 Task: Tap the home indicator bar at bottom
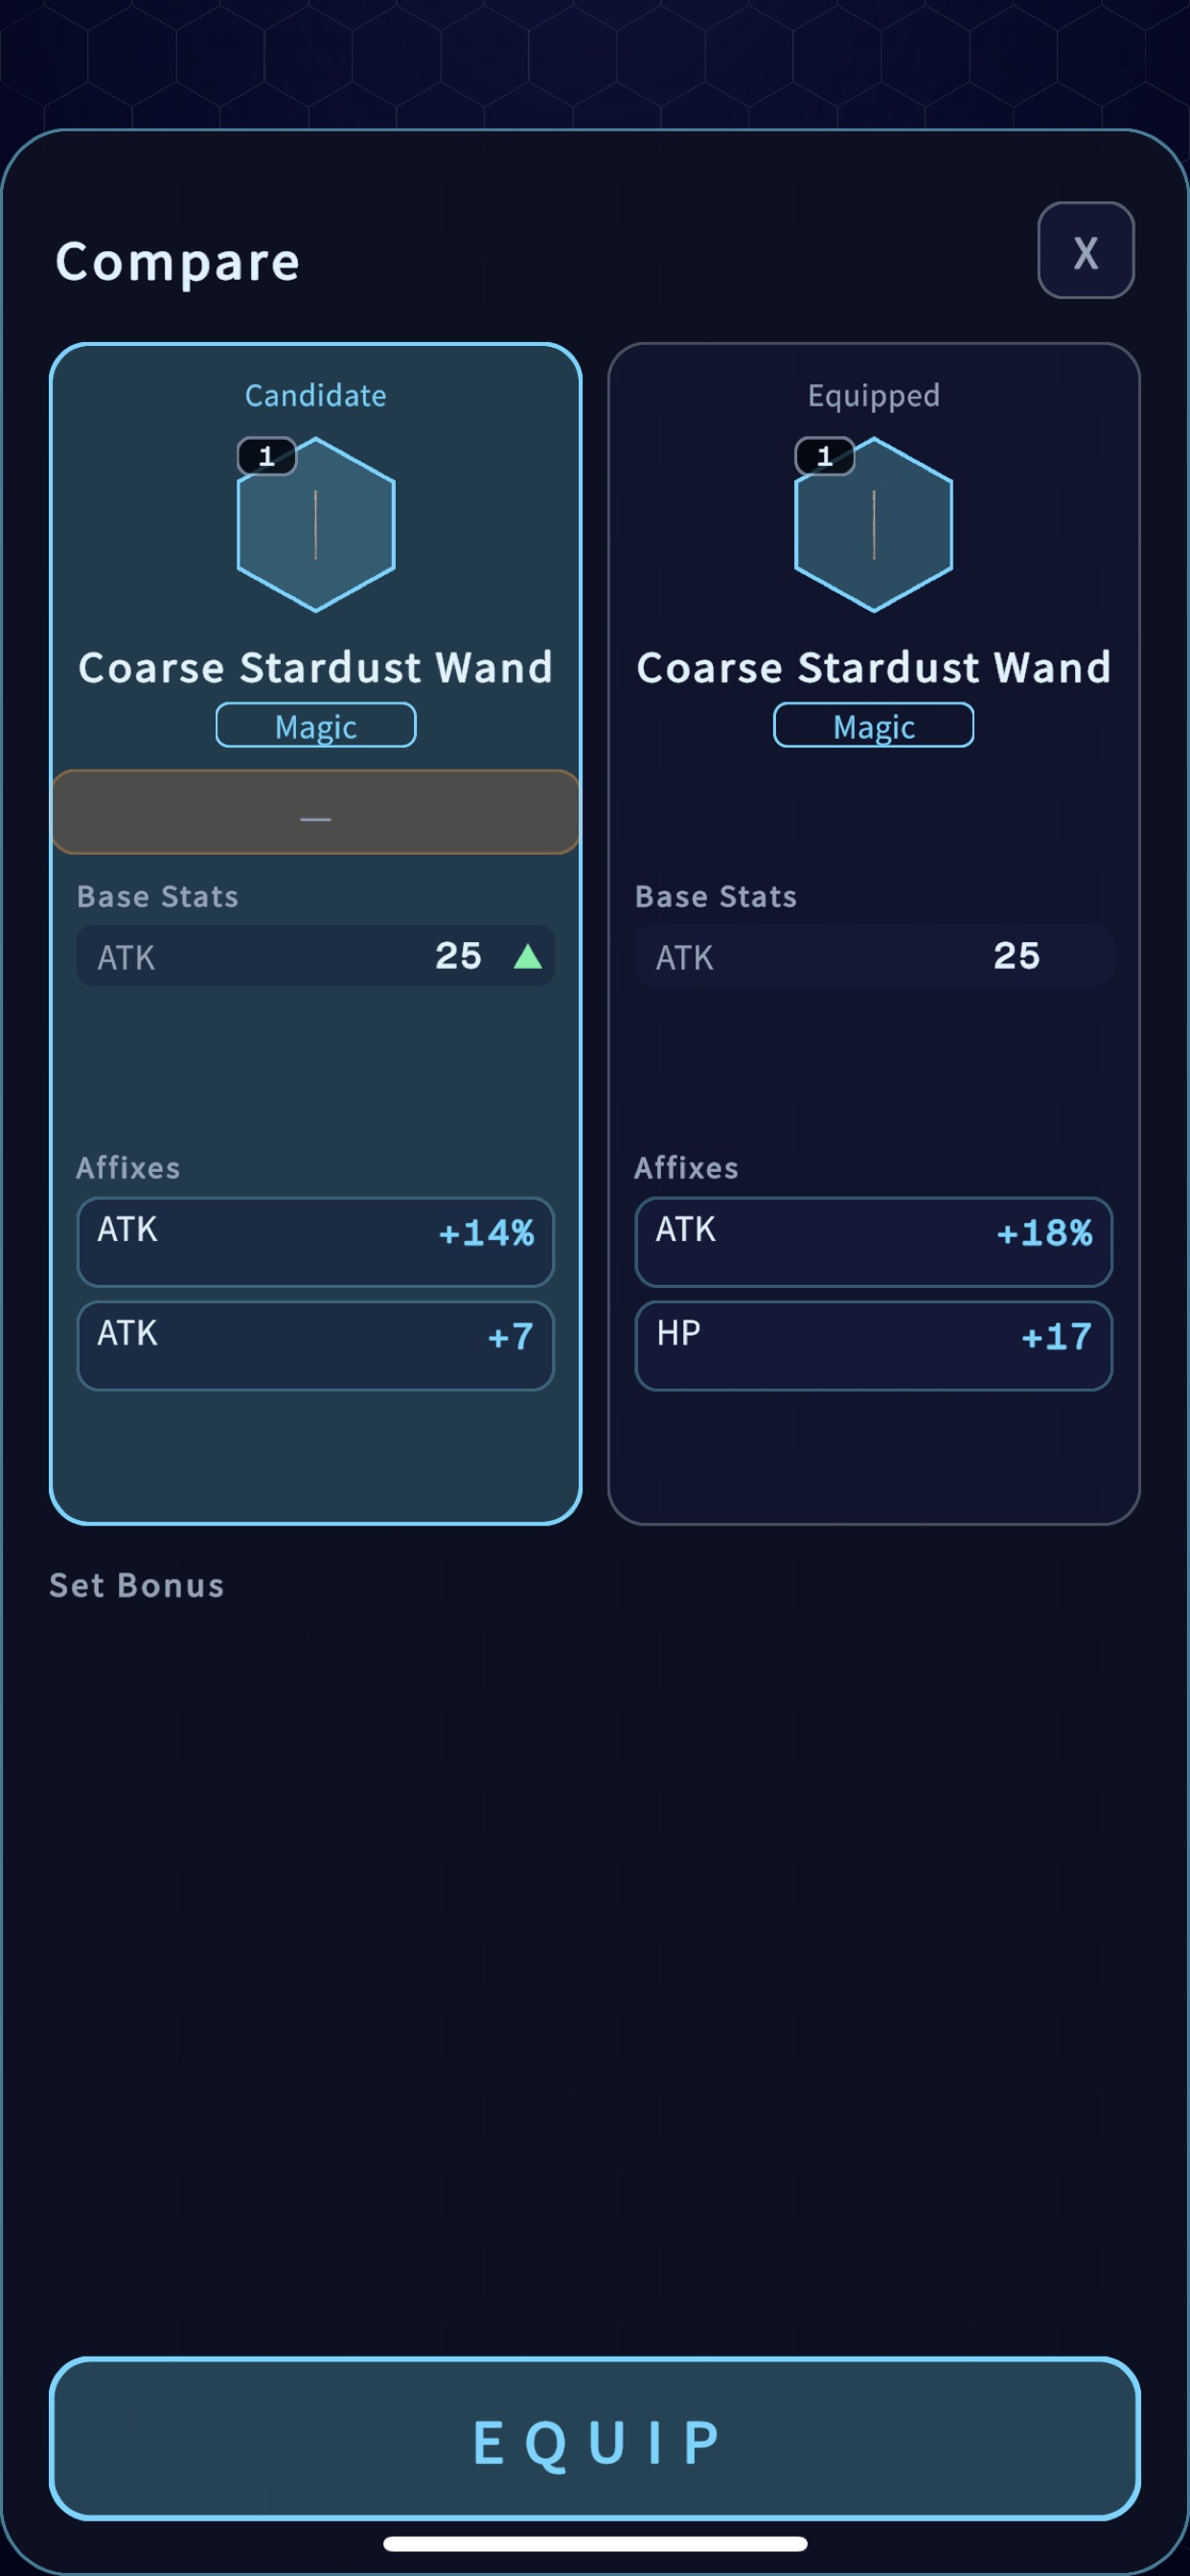595,2544
